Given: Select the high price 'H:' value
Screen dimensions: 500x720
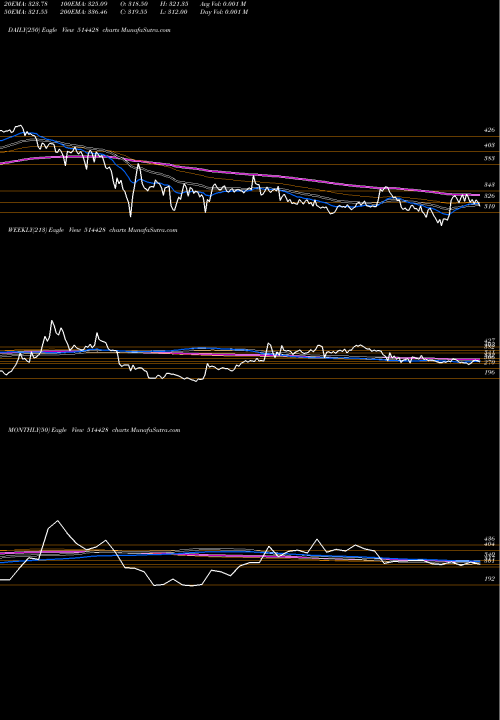Looking at the screenshot, I should [174, 4].
